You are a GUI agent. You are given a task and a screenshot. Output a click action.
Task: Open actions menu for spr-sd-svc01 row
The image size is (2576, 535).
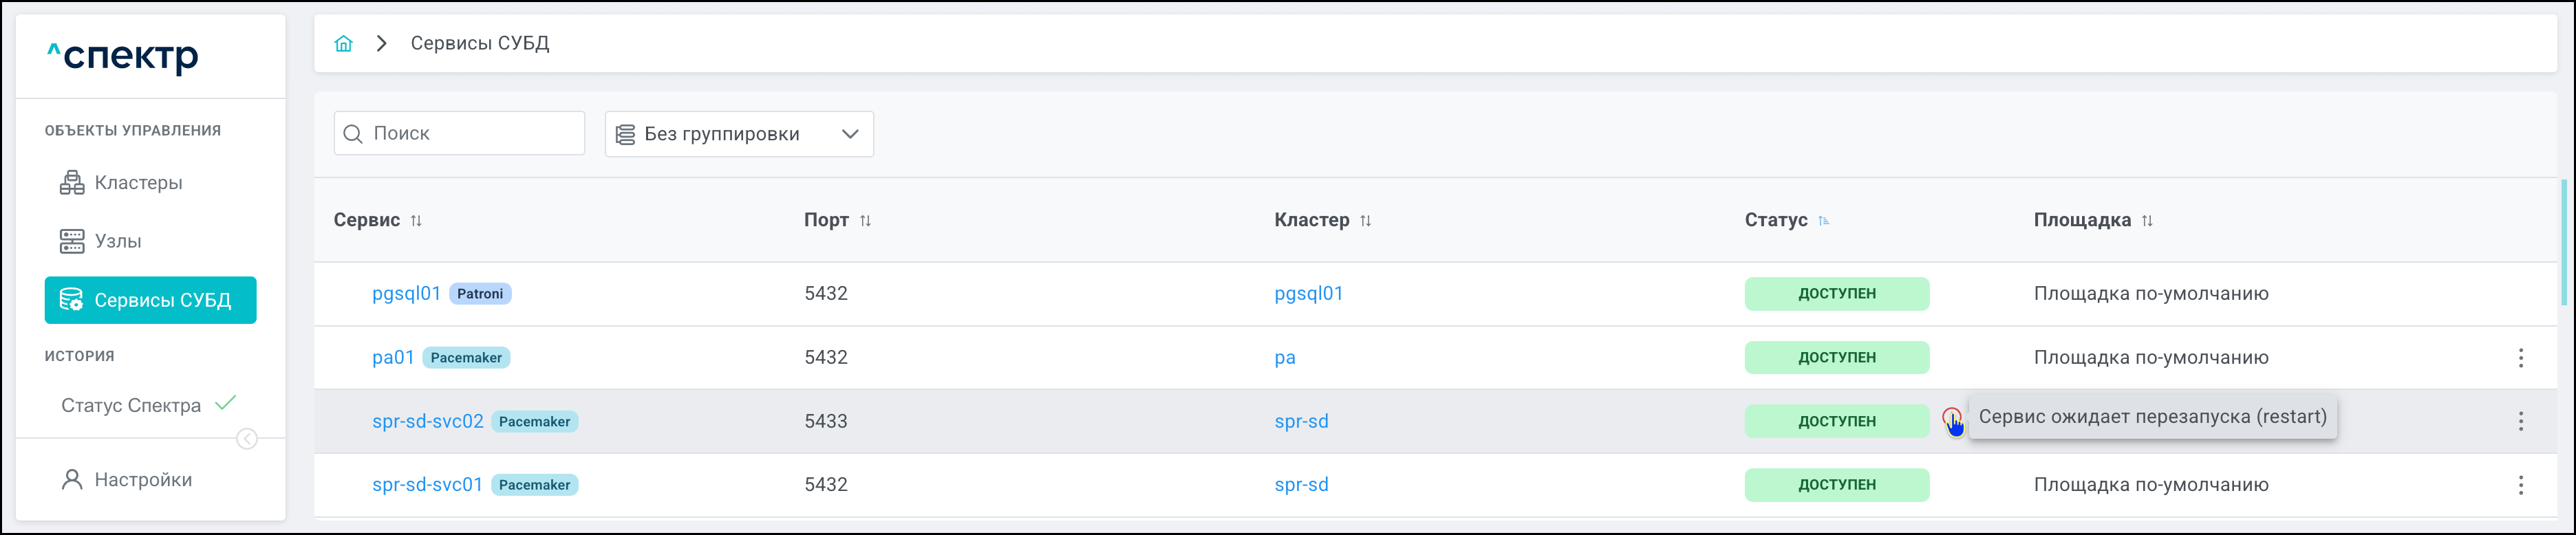coord(2520,485)
